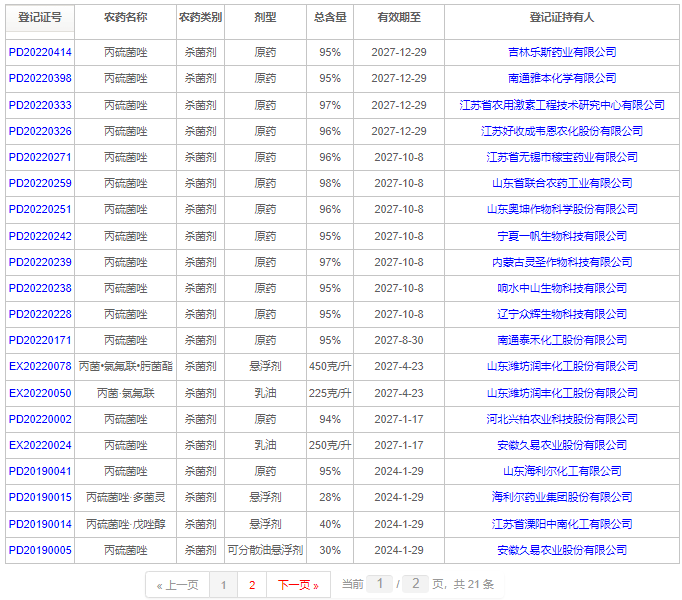This screenshot has height=600, width=682.
Task: Open holder 吉林乐斯药业有限公司
Action: click(562, 52)
